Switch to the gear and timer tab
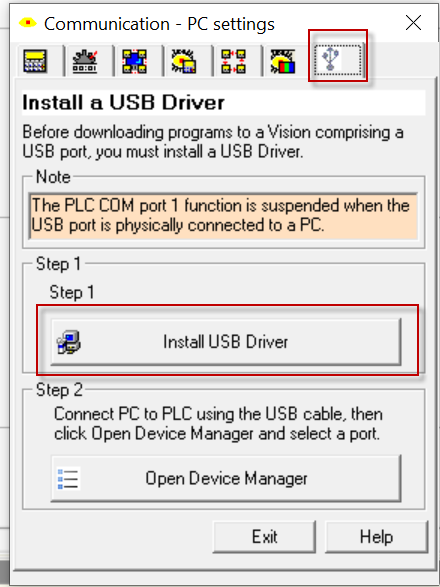The width and height of the screenshot is (440, 587). [x=85, y=61]
